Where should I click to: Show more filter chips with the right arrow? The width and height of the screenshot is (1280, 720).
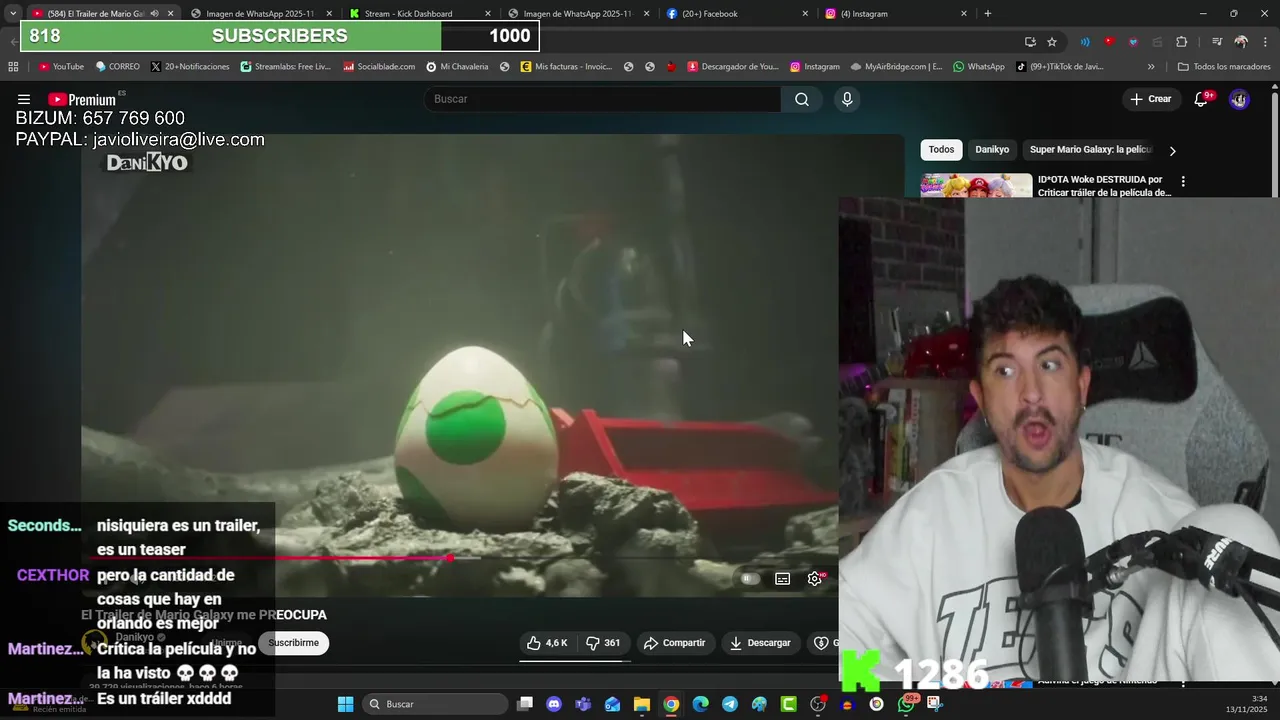(x=1173, y=150)
